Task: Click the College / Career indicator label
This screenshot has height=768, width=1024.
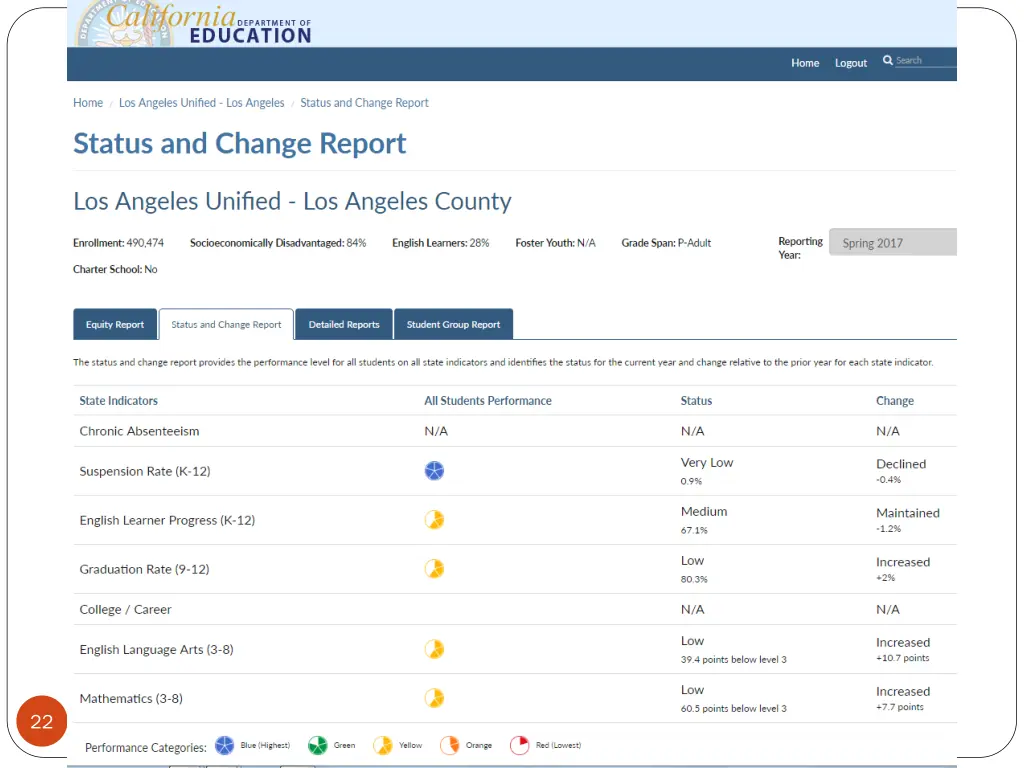Action: pyautogui.click(x=125, y=609)
